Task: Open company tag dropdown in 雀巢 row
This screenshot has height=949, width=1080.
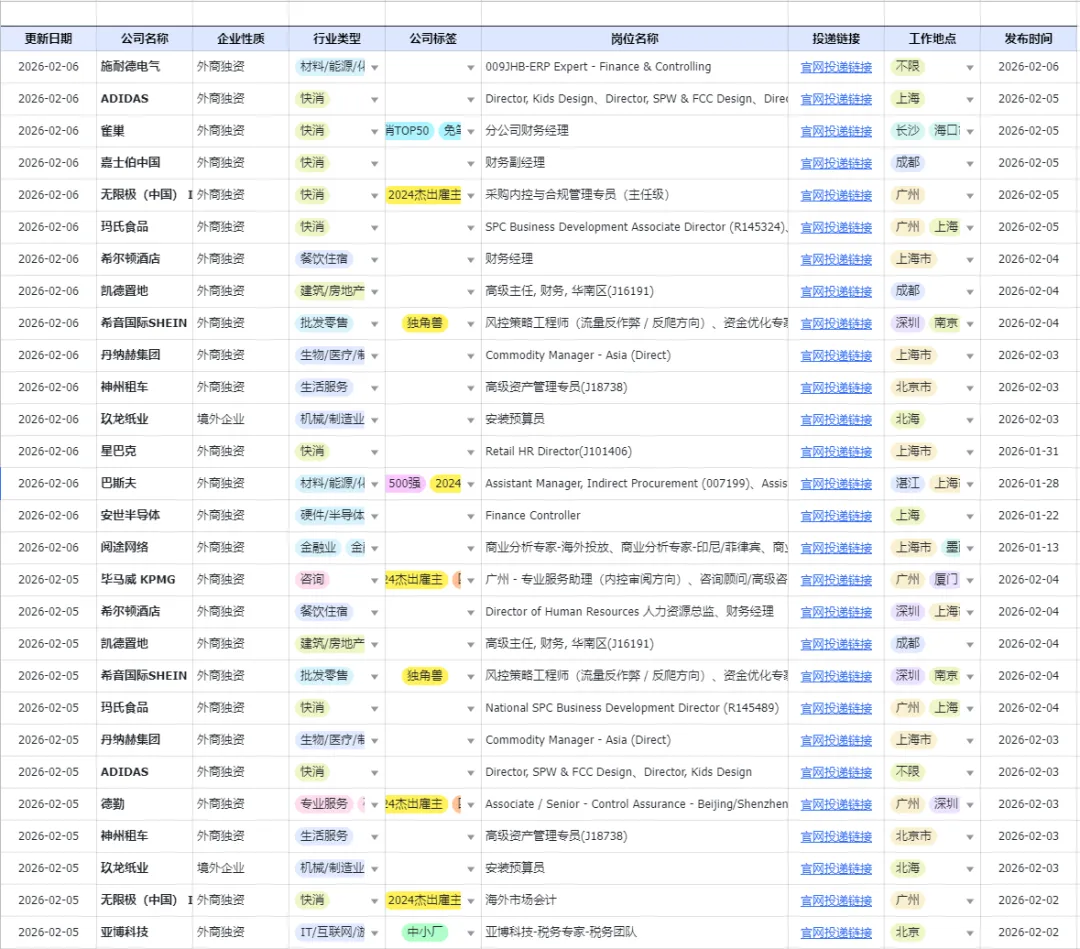Action: [x=470, y=132]
